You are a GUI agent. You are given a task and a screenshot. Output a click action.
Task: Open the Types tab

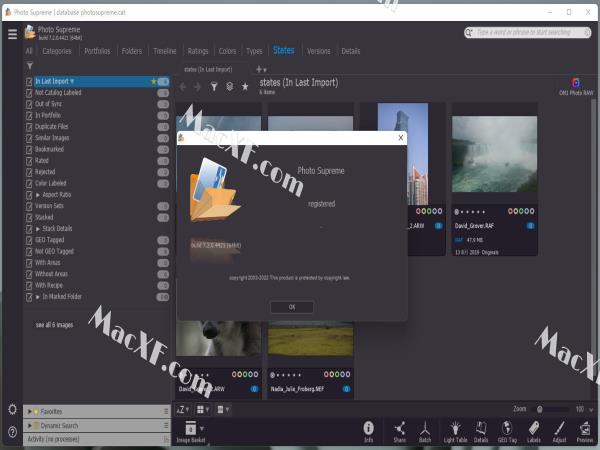[x=254, y=51]
